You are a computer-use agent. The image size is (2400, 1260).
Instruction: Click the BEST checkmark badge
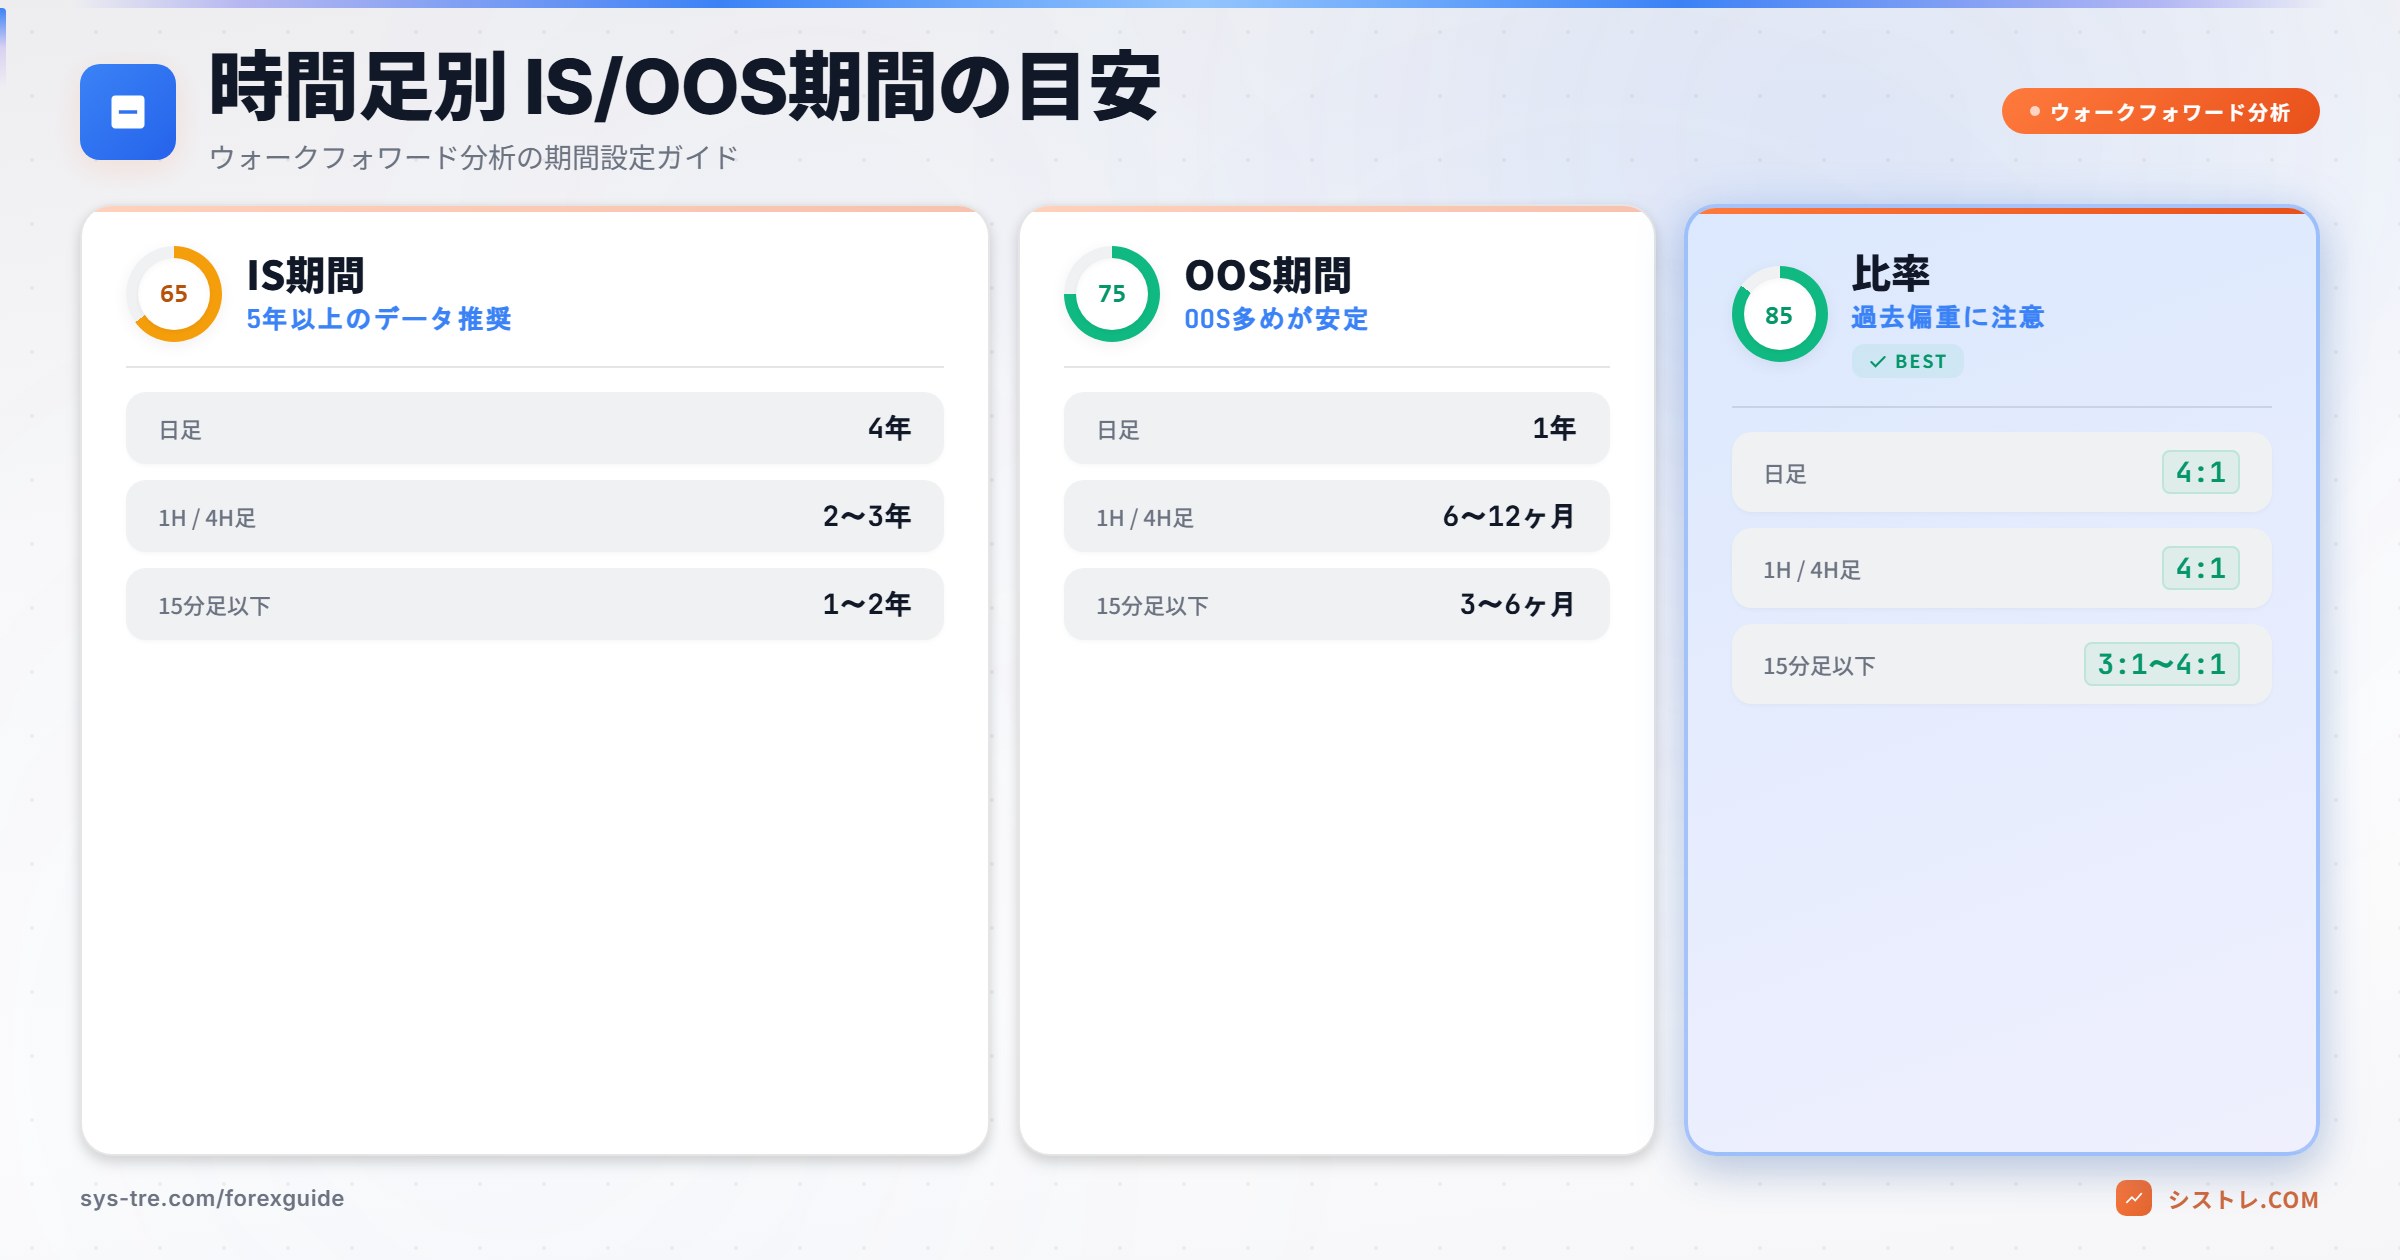pos(1908,361)
